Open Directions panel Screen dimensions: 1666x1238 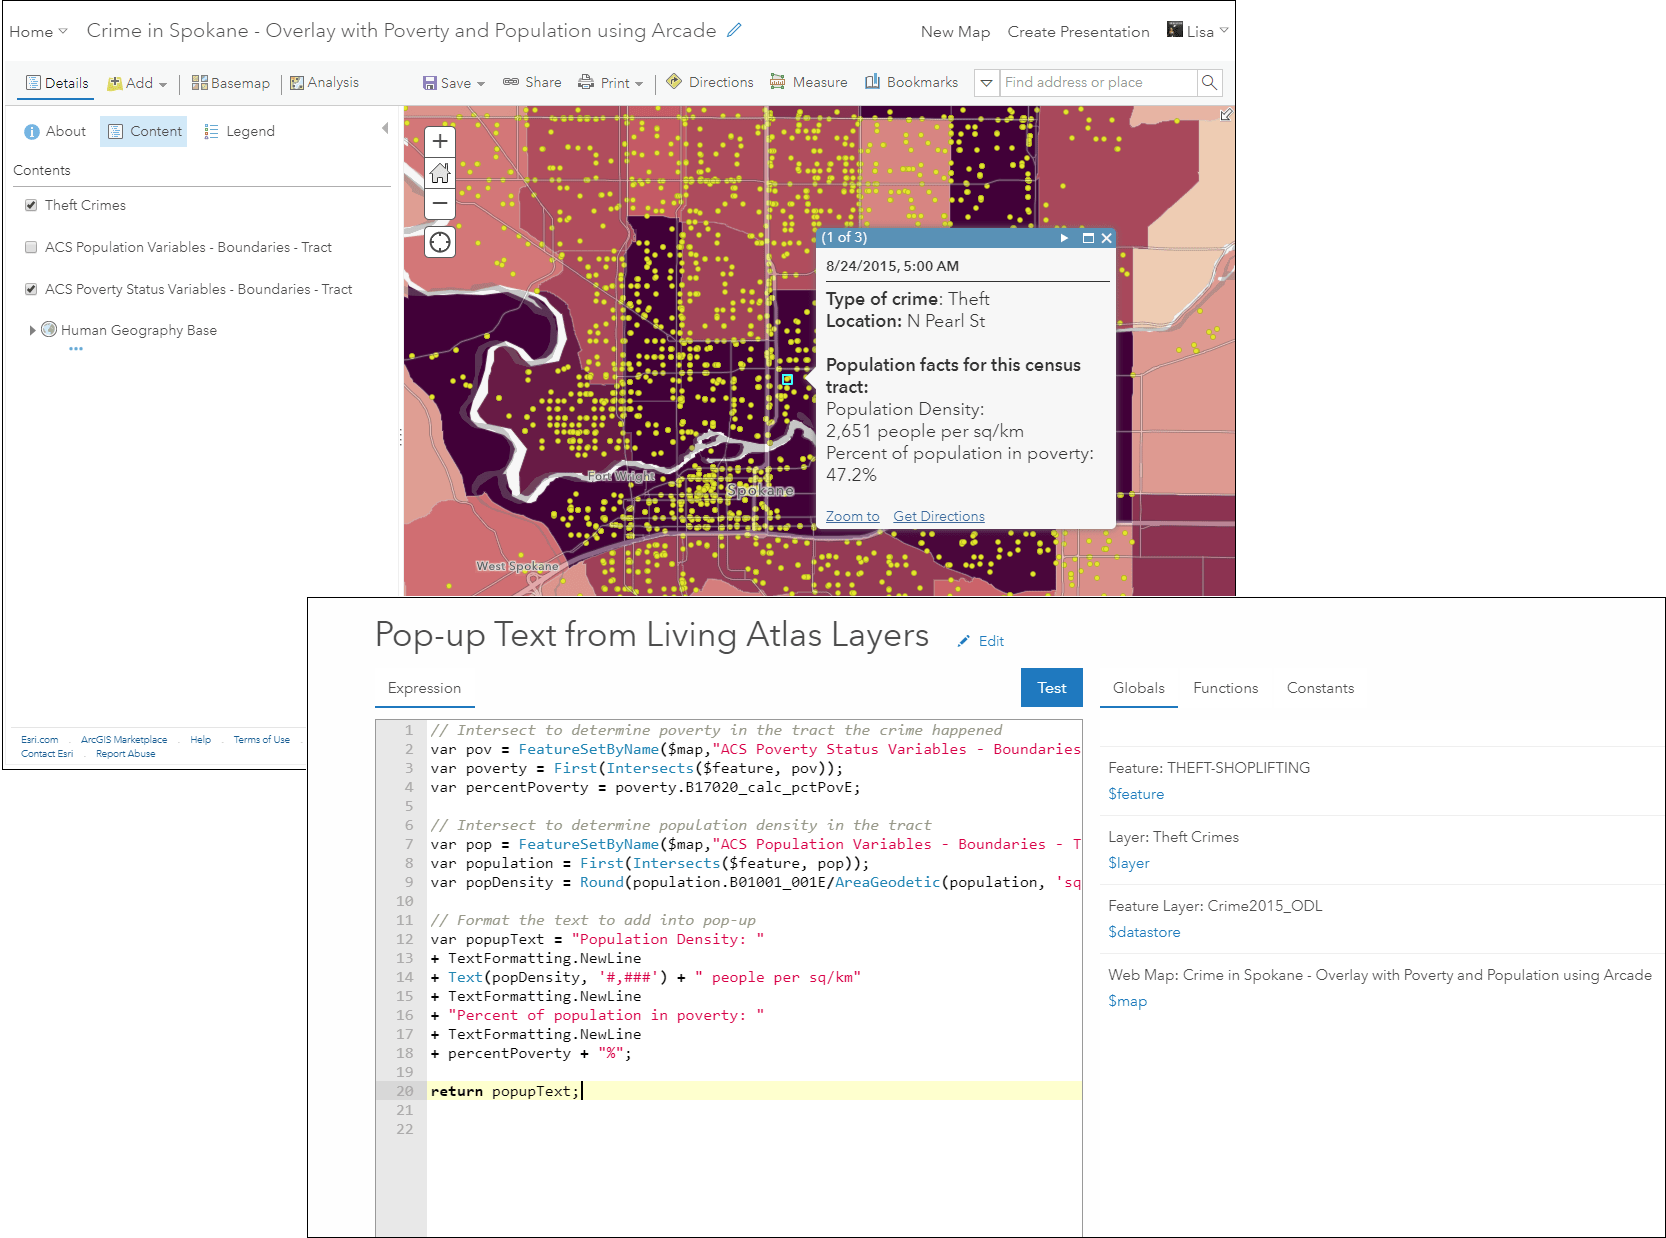(x=710, y=82)
